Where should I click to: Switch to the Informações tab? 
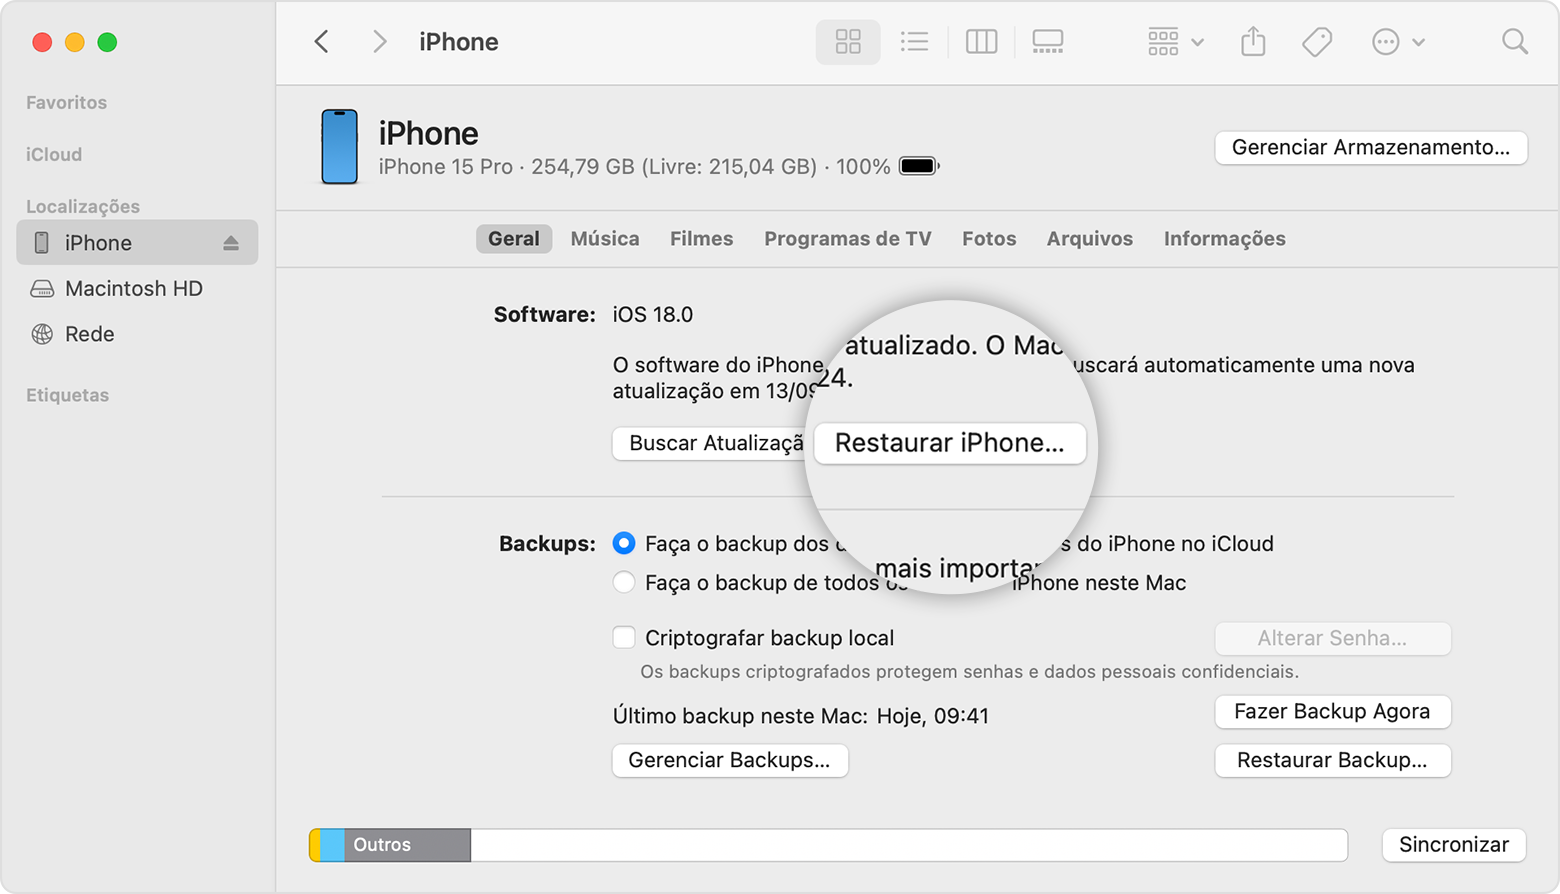tap(1224, 239)
